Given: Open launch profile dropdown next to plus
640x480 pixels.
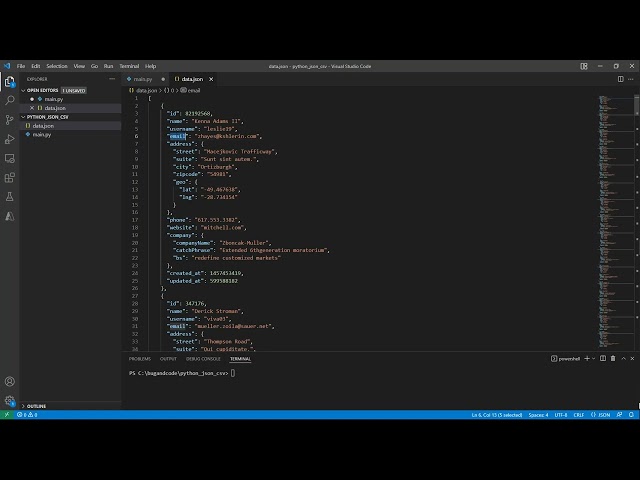Looking at the screenshot, I should coord(593,358).
